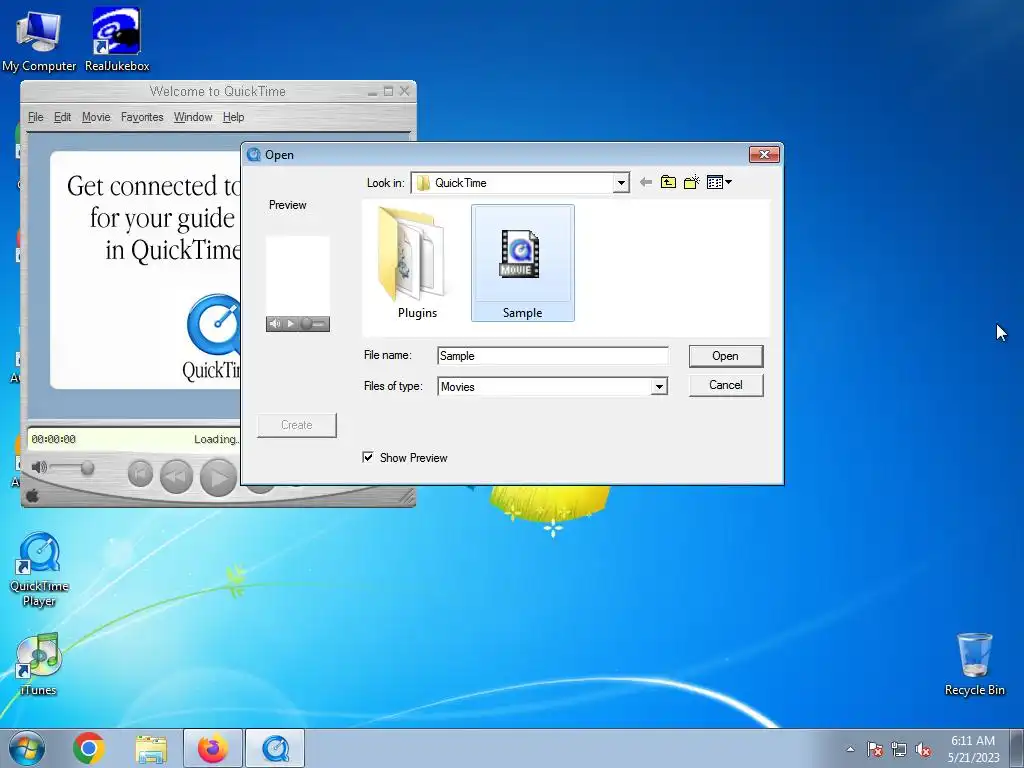
Task: Open the network tray icon
Action: (899, 749)
